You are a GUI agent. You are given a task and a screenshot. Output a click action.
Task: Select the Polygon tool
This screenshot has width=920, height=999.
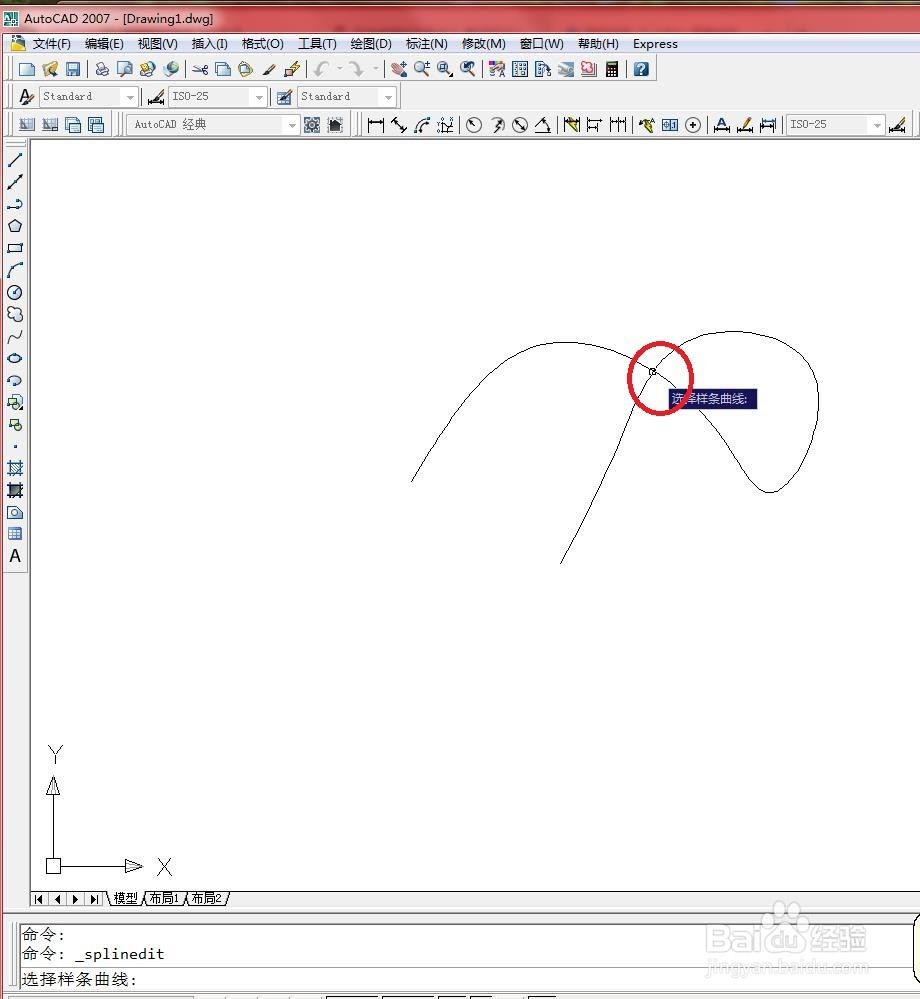(x=15, y=226)
